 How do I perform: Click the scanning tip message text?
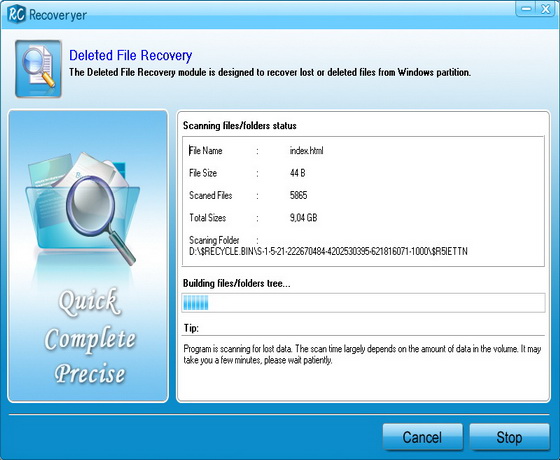click(x=362, y=354)
